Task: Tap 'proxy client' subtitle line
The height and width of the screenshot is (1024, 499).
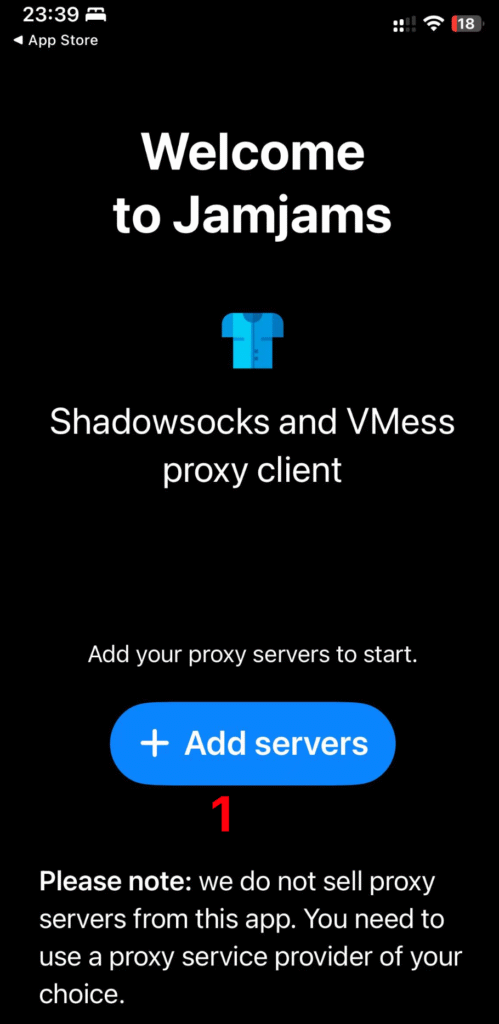Action: pyautogui.click(x=252, y=469)
